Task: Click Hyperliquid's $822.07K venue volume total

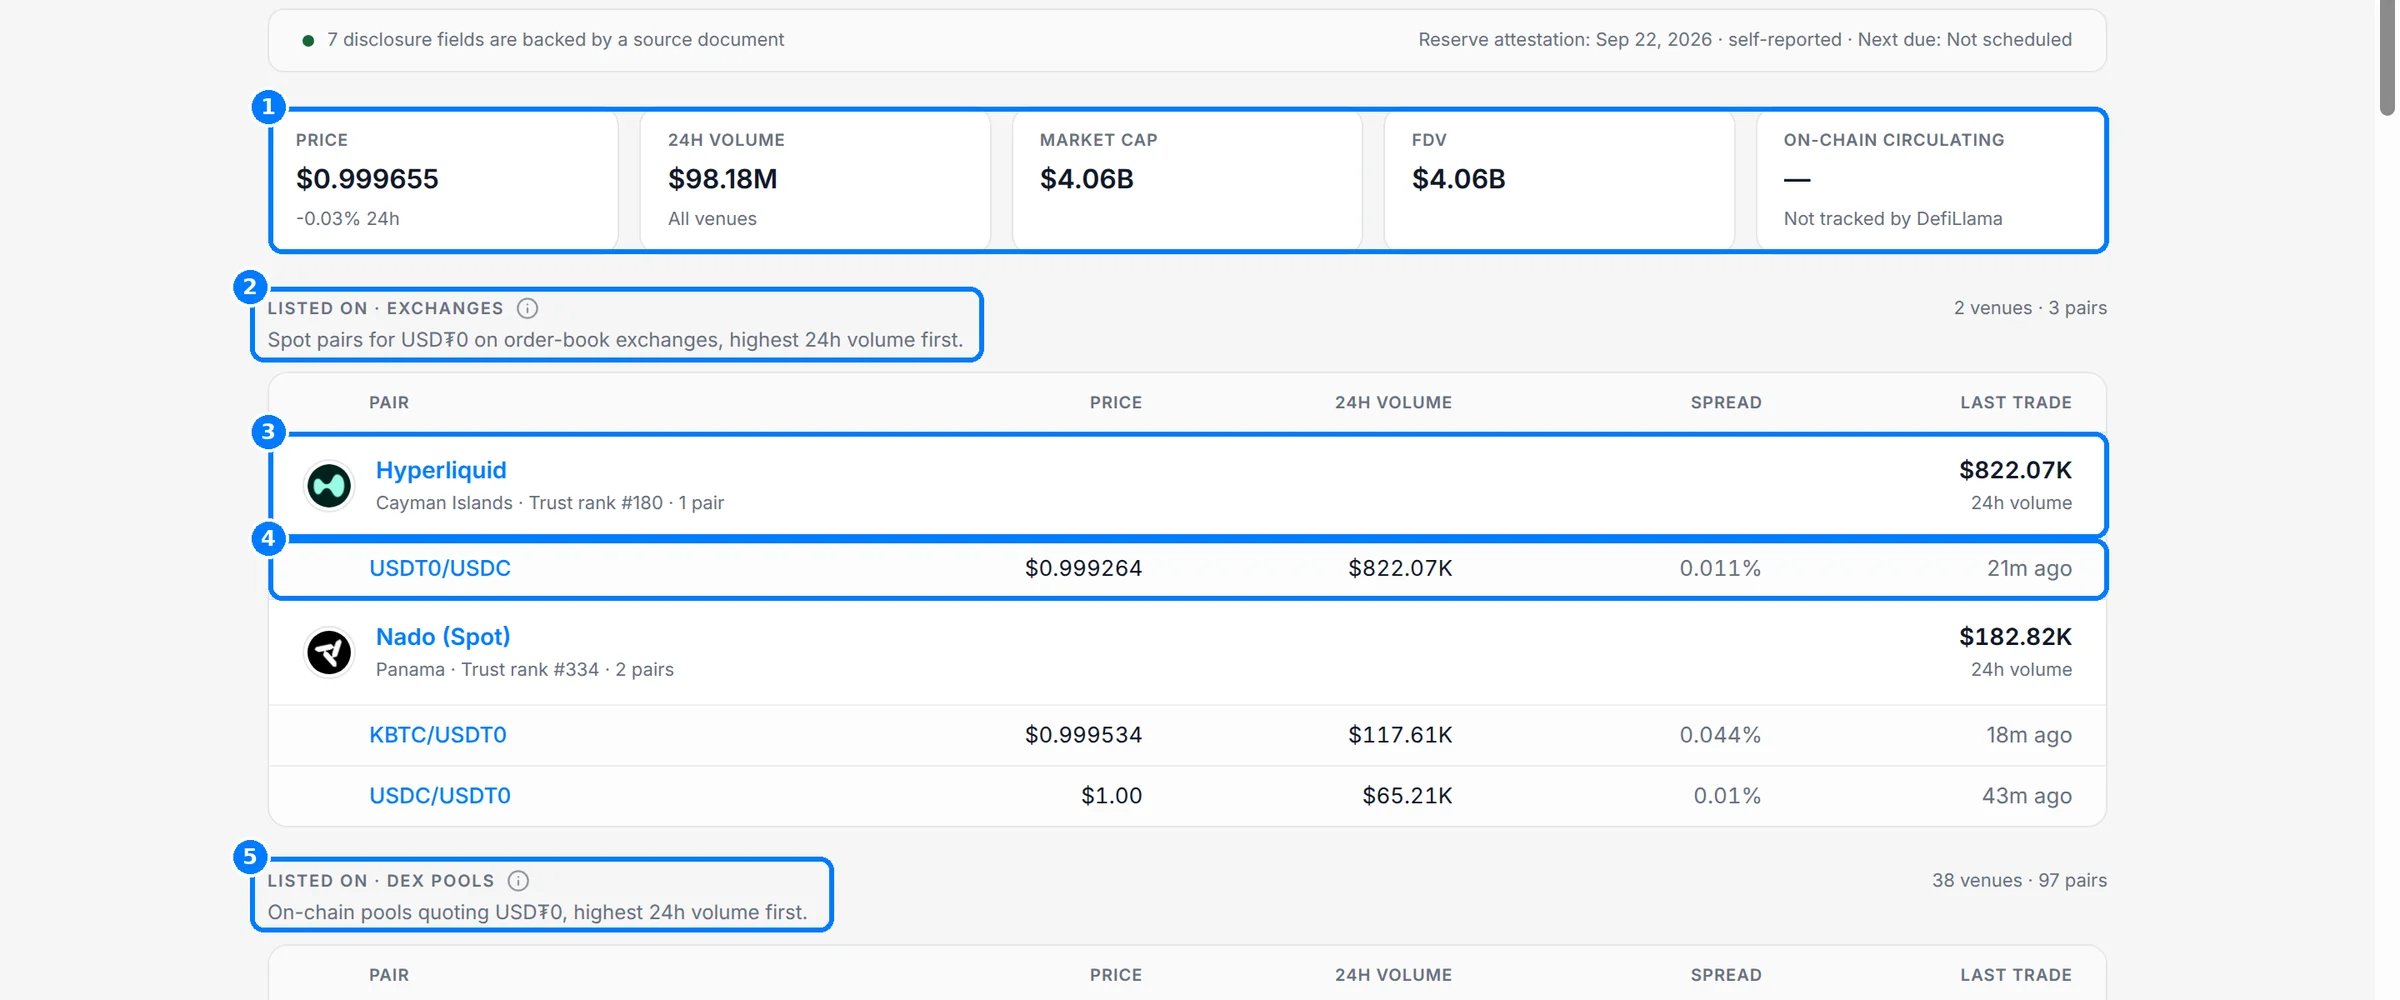Action: pyautogui.click(x=2015, y=470)
